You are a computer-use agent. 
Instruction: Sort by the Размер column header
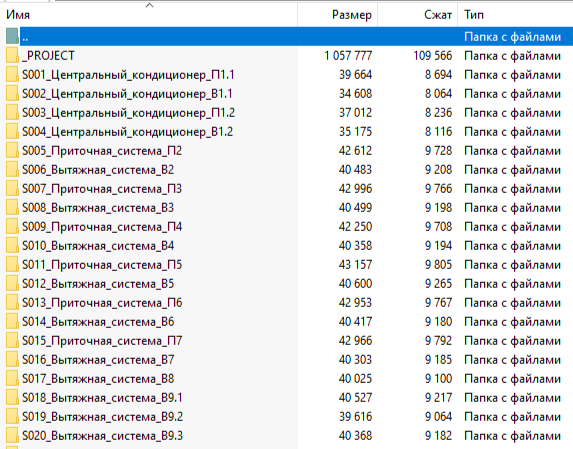[x=338, y=15]
